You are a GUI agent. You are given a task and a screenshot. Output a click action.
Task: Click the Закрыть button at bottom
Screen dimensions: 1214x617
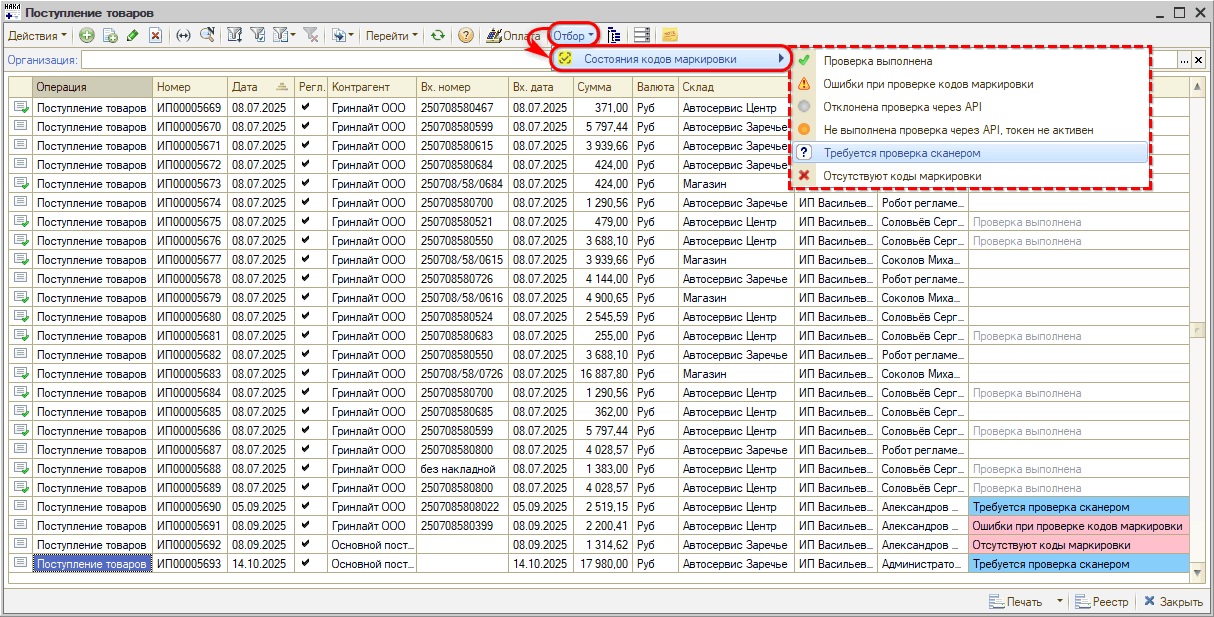pos(1172,602)
